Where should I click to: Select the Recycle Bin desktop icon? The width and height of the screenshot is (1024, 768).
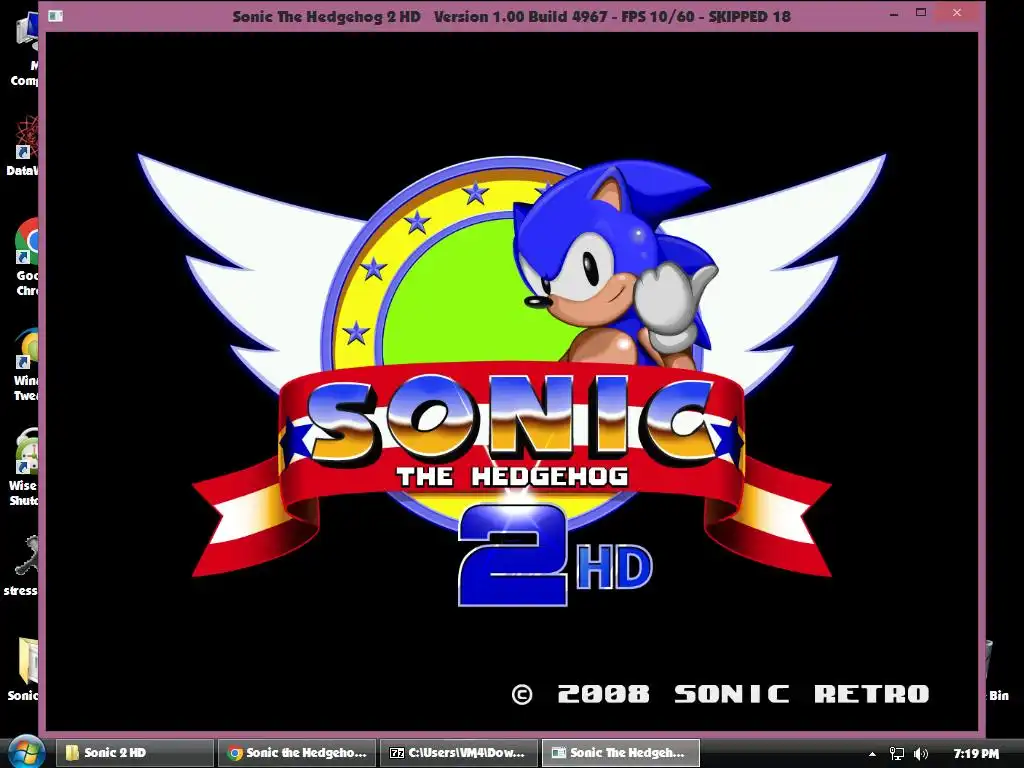pyautogui.click(x=997, y=673)
